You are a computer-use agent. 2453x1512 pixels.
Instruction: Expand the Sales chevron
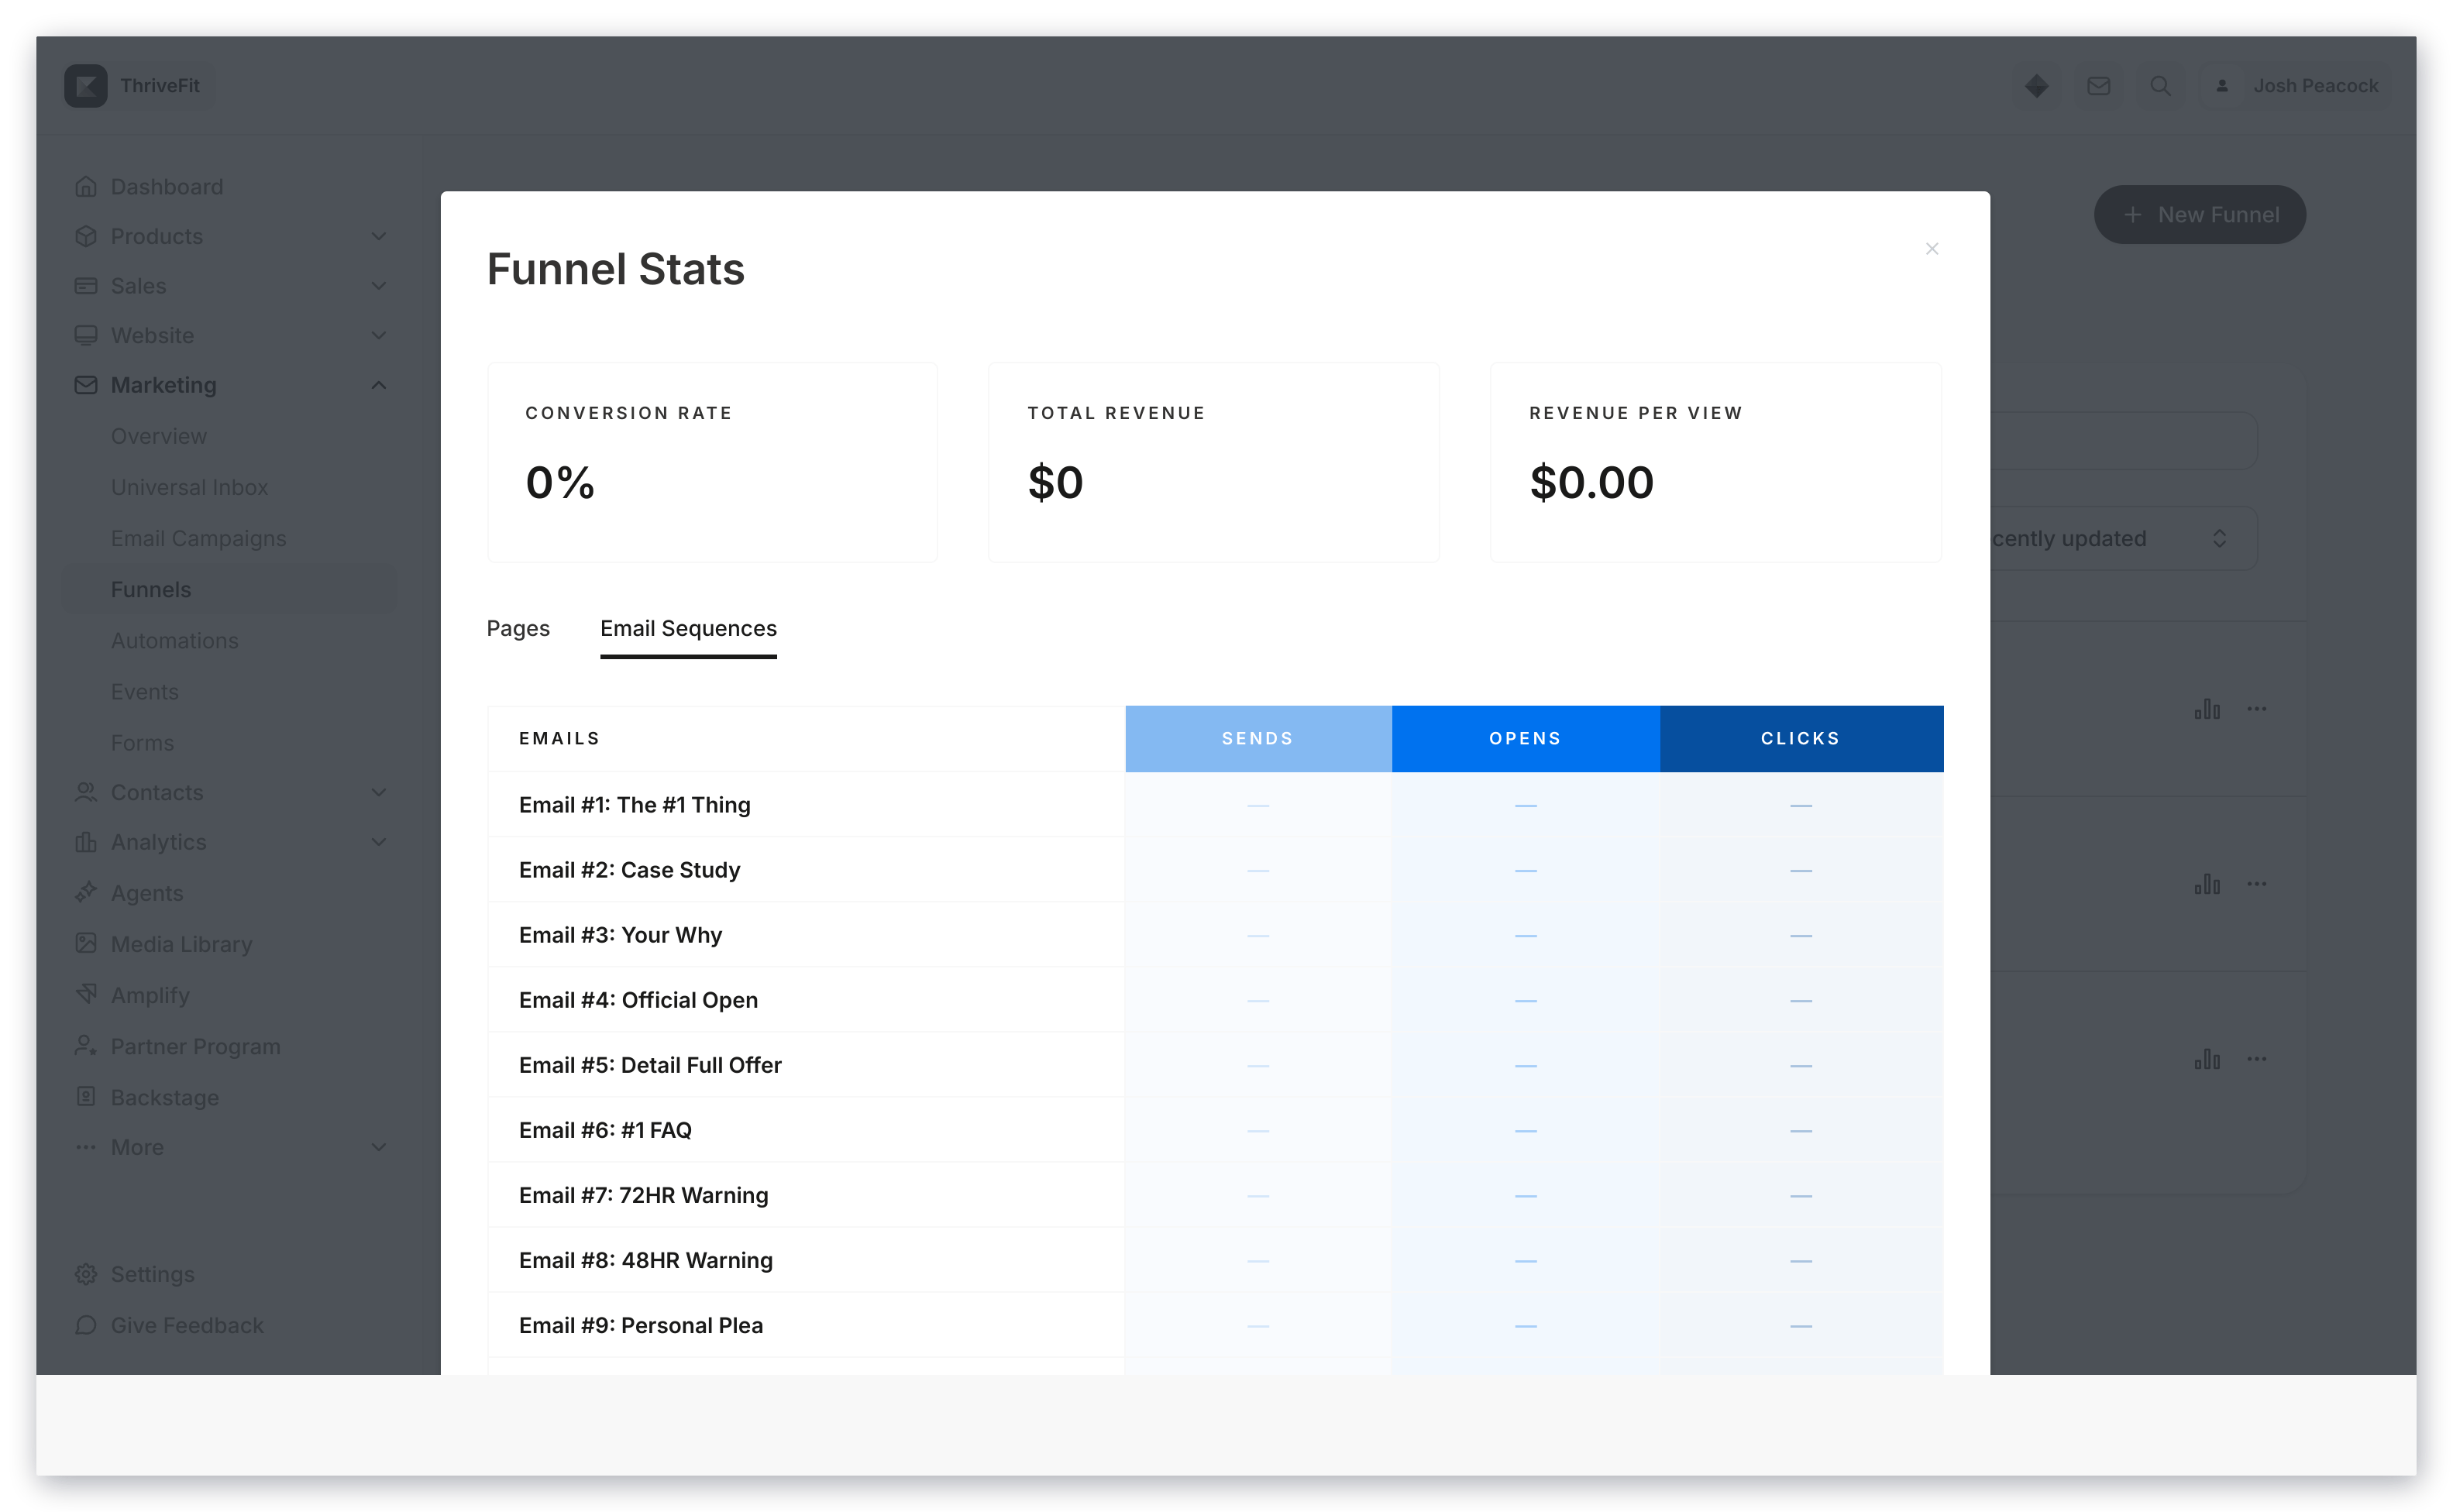378,285
